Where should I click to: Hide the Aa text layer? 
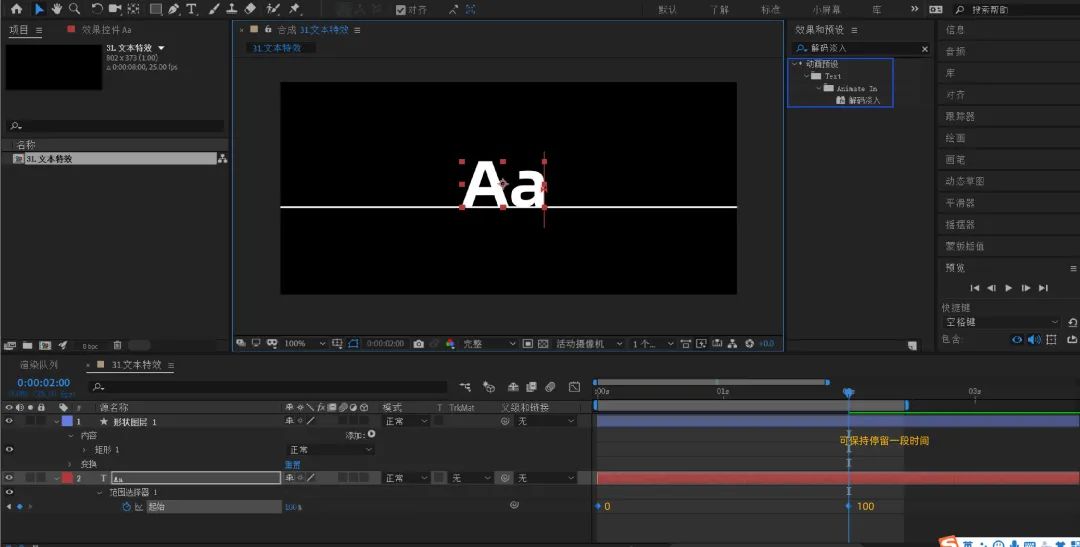(x=9, y=477)
